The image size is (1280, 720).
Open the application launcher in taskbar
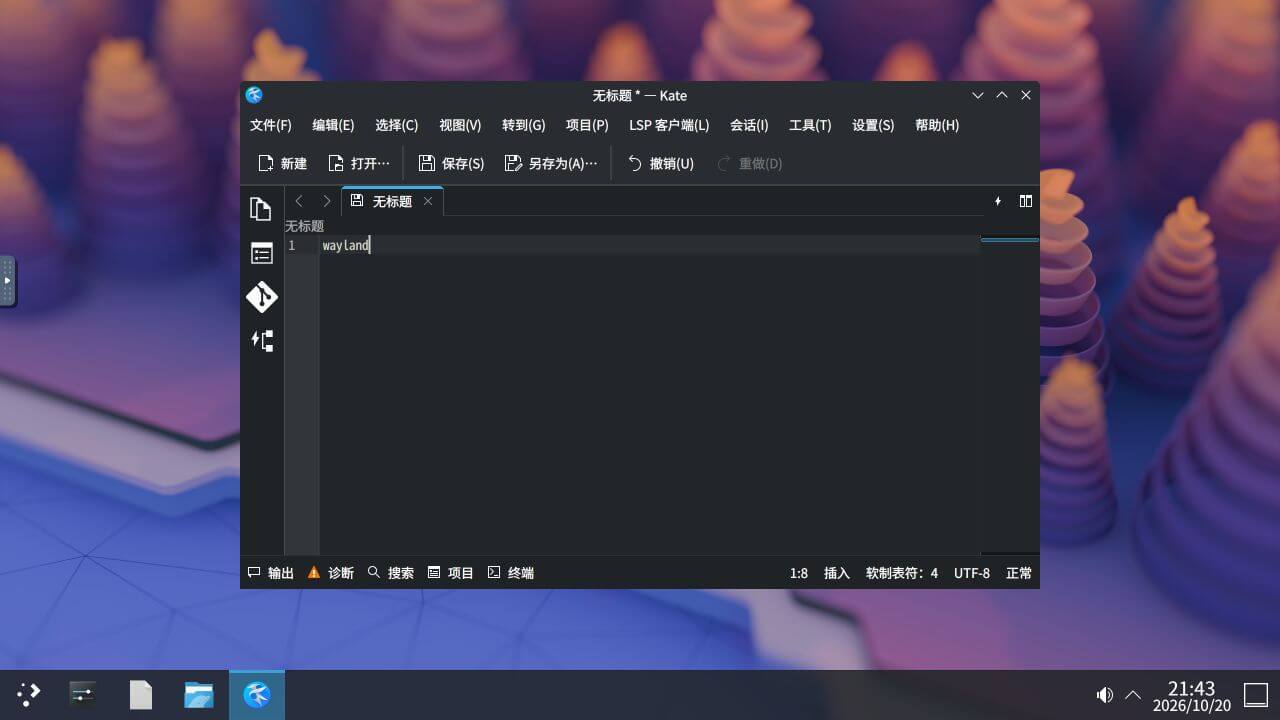(28, 694)
